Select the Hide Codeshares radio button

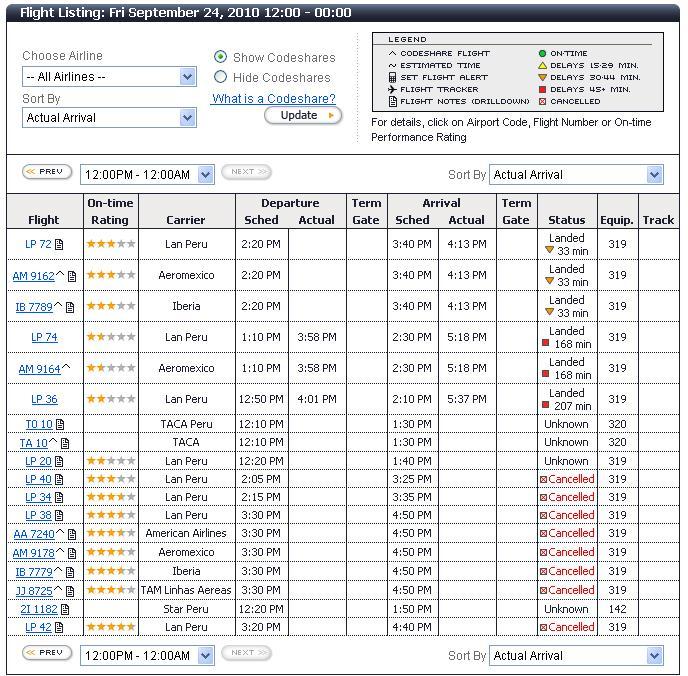pyautogui.click(x=220, y=77)
